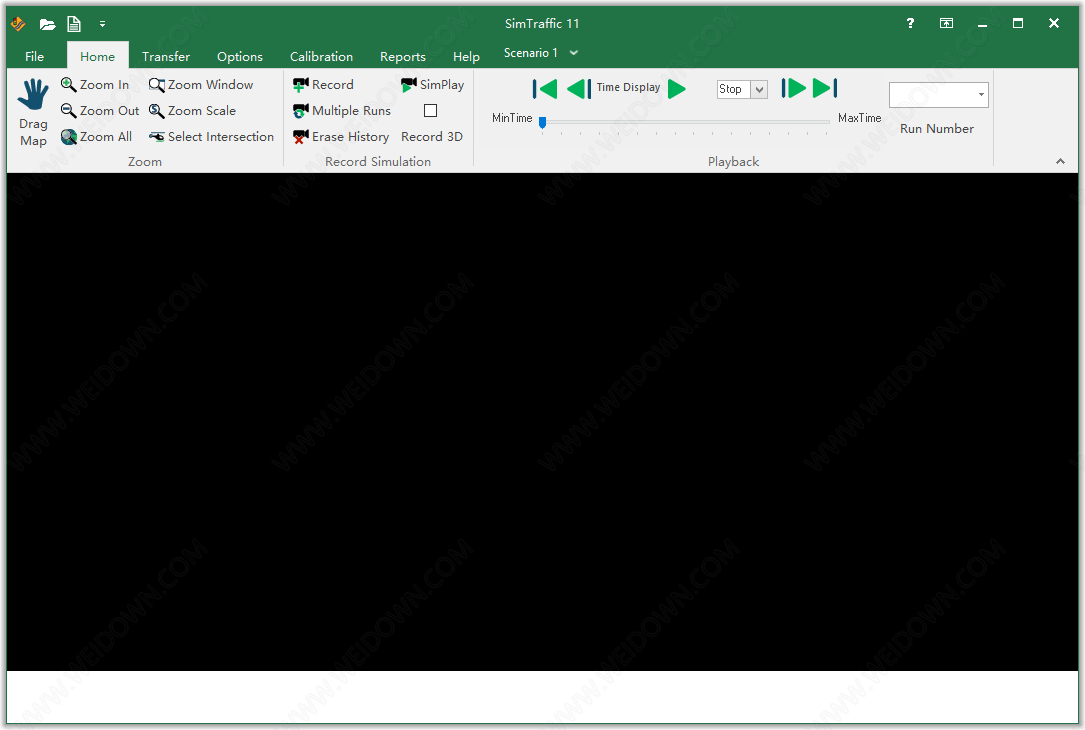Open the Help tab
This screenshot has height=730, width=1085.
(x=466, y=57)
